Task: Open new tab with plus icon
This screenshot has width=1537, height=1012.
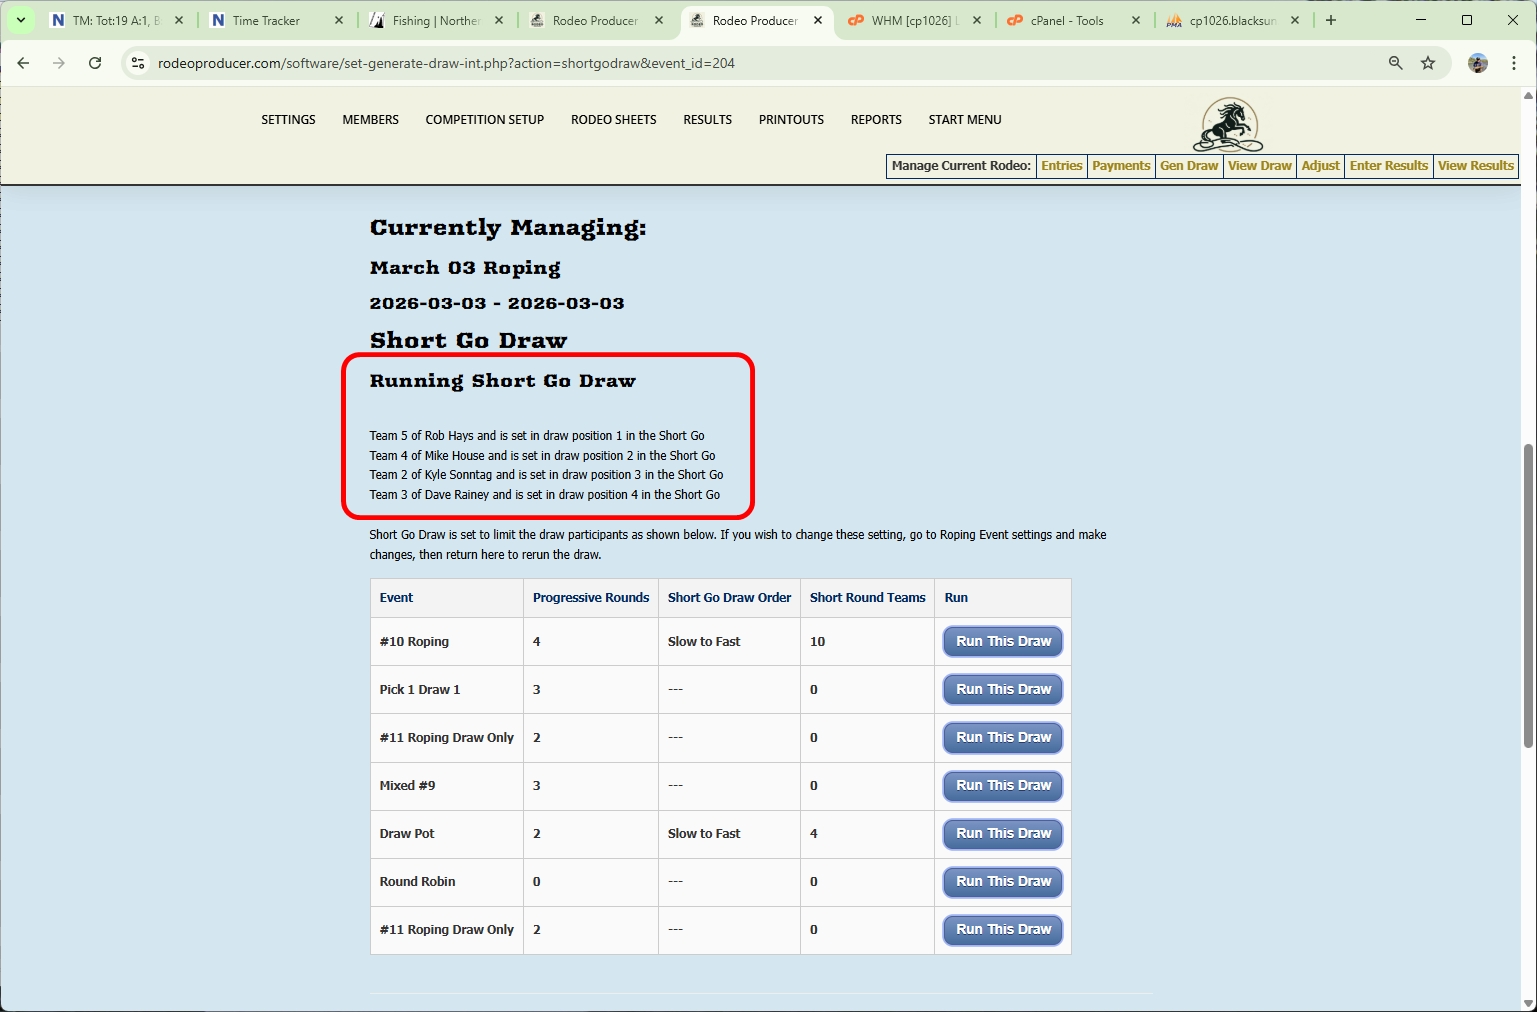Action: click(x=1330, y=20)
